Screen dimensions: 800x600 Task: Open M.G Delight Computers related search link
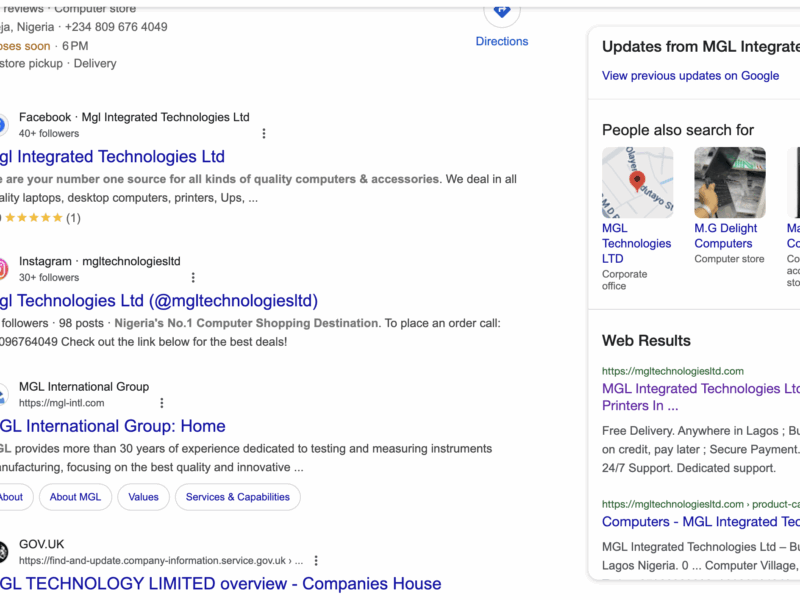point(726,236)
